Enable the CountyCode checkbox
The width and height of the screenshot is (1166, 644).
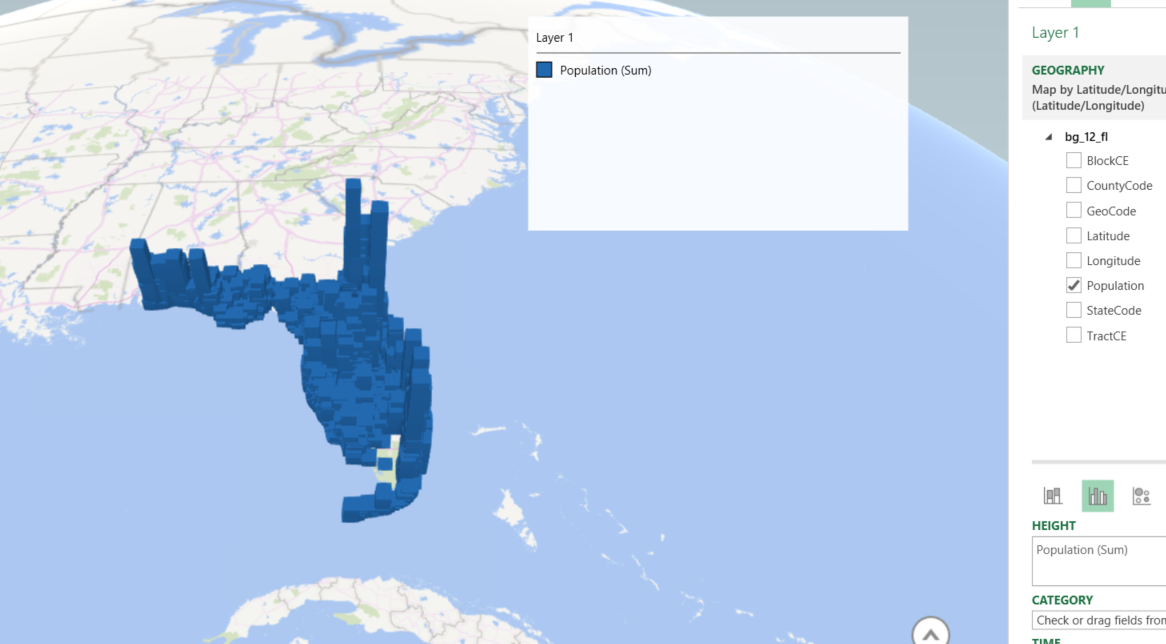tap(1073, 185)
